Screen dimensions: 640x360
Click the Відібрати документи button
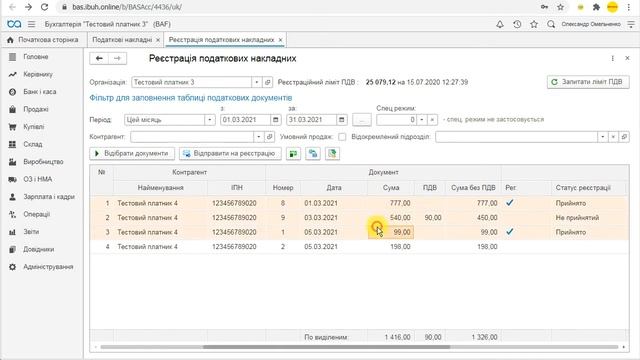[132, 153]
